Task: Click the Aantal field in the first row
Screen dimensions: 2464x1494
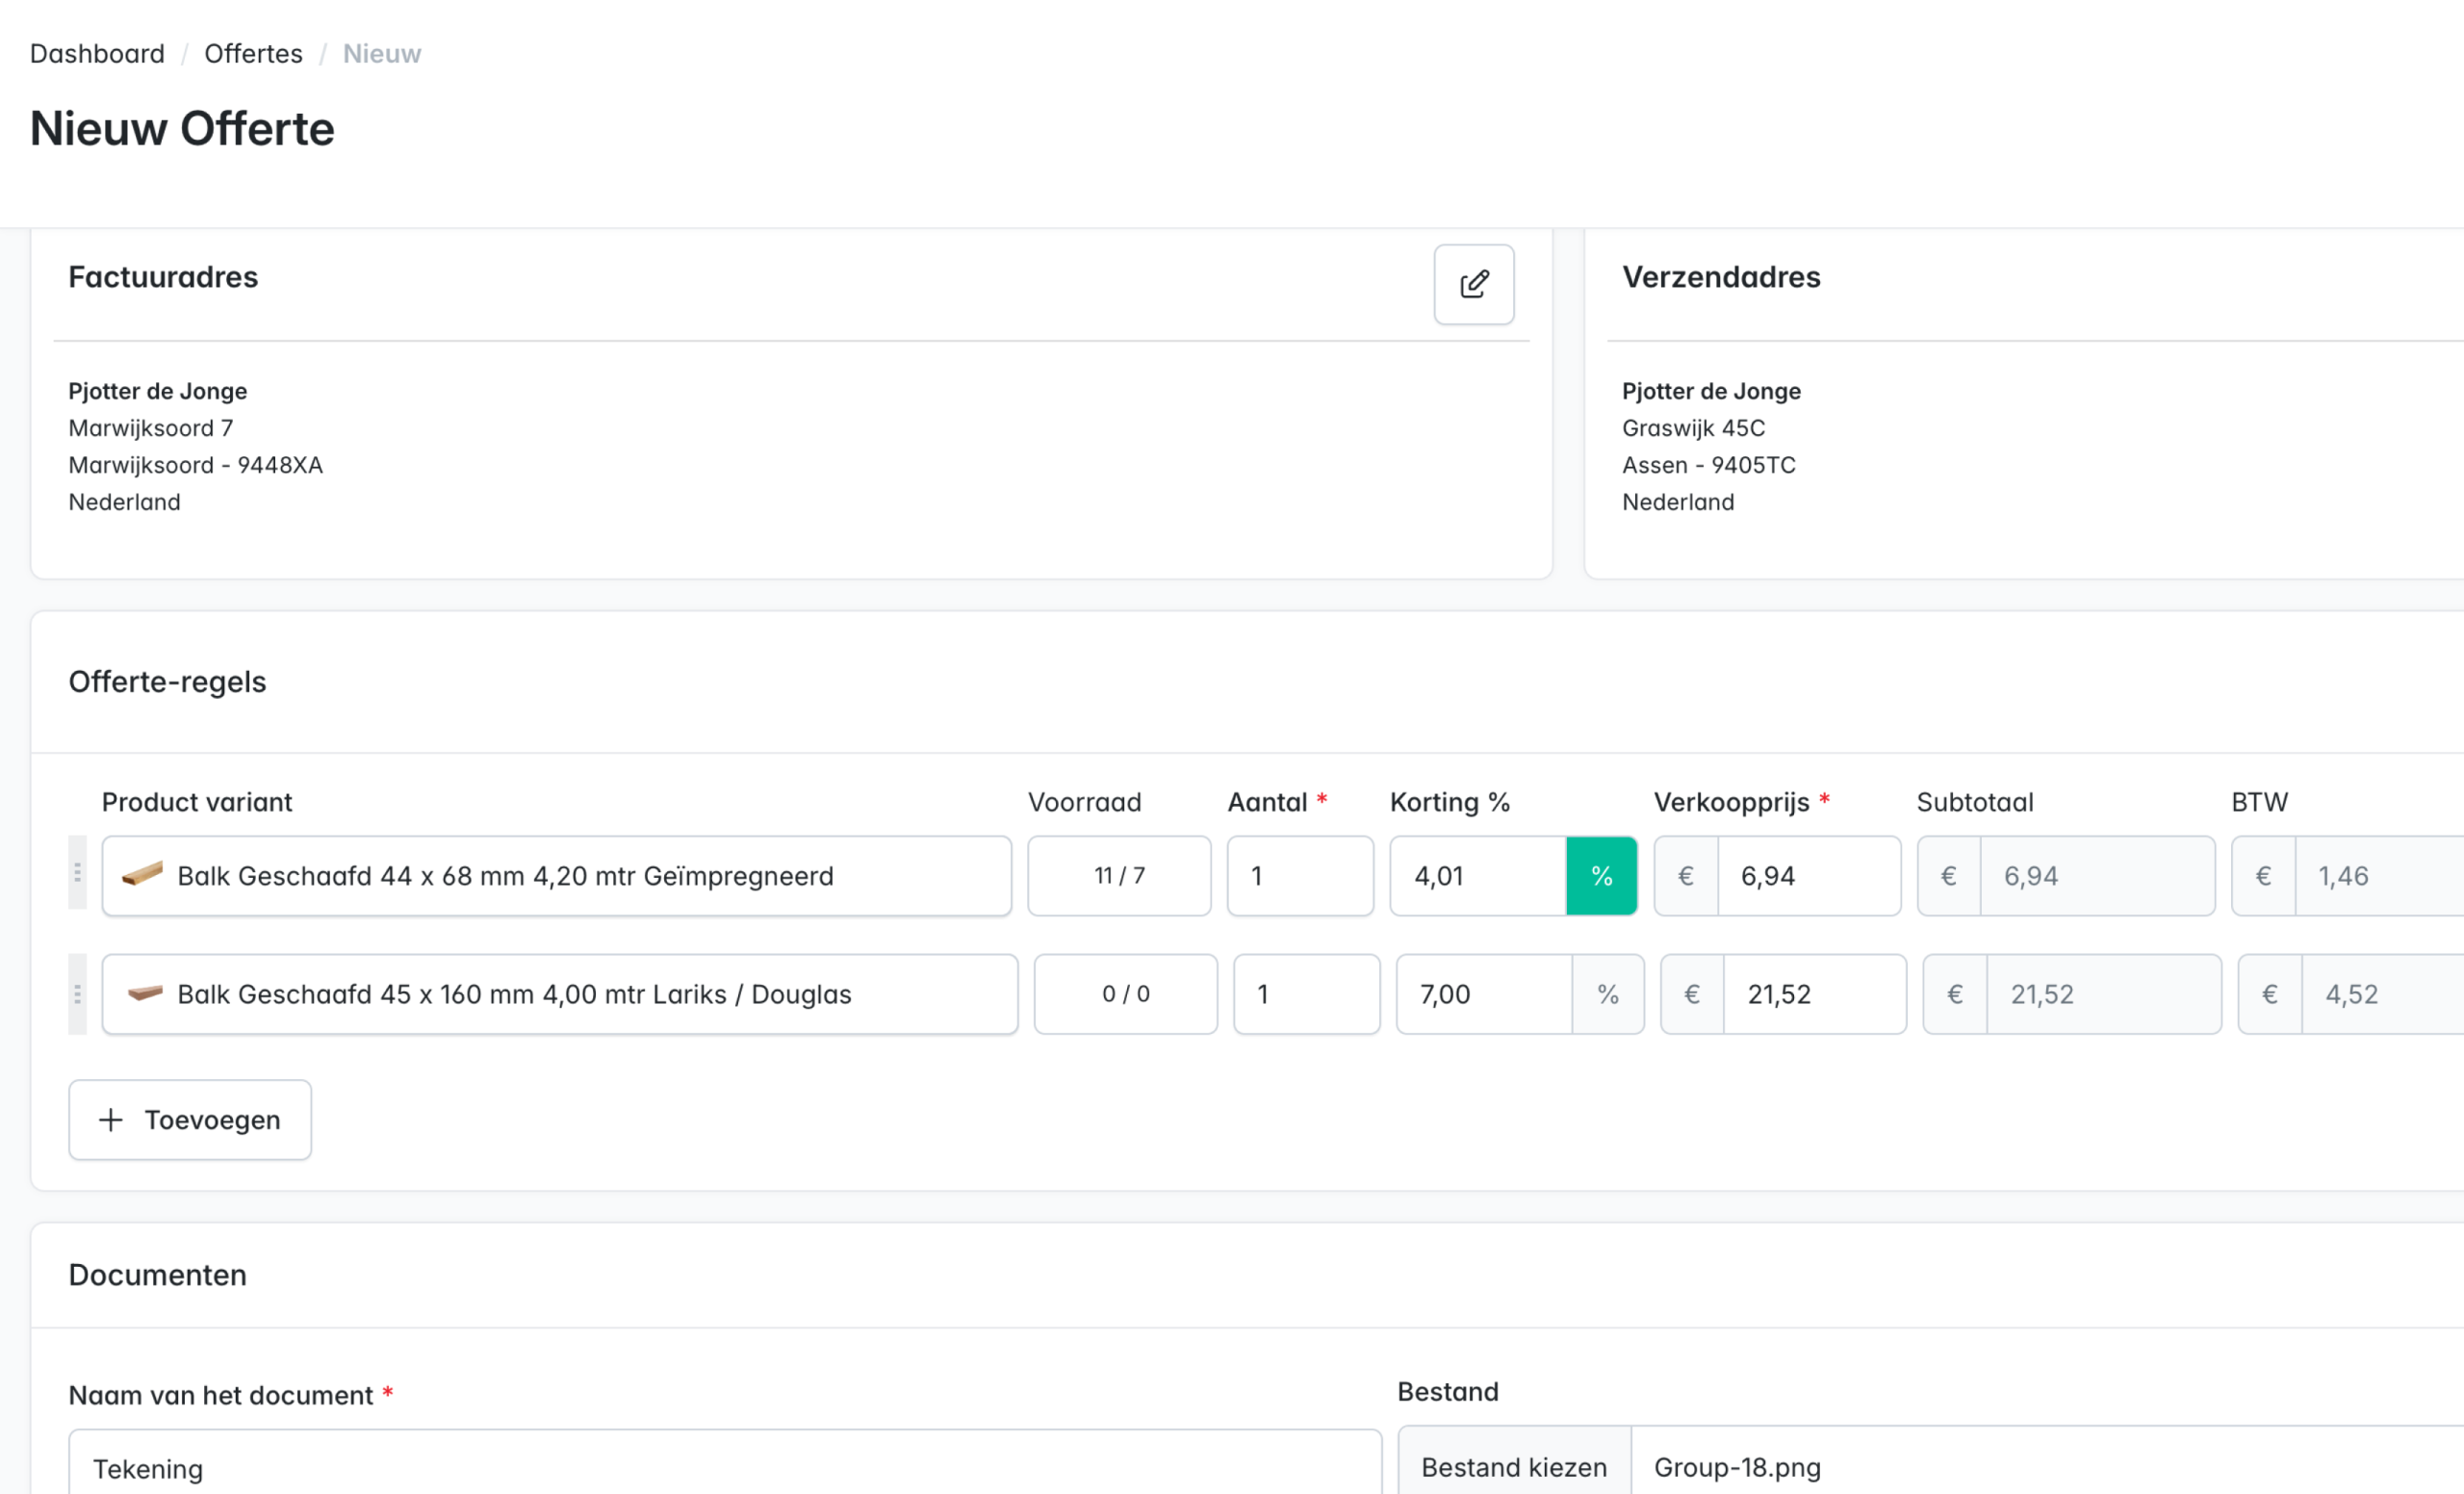Action: coord(1299,876)
